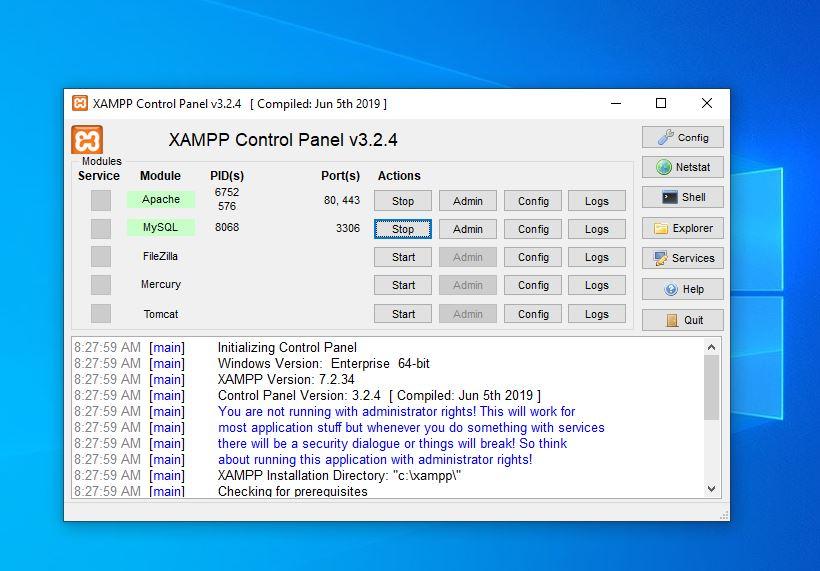Viewport: 820px width, 571px height.
Task: Click Apache PID 6752
Action: (227, 192)
